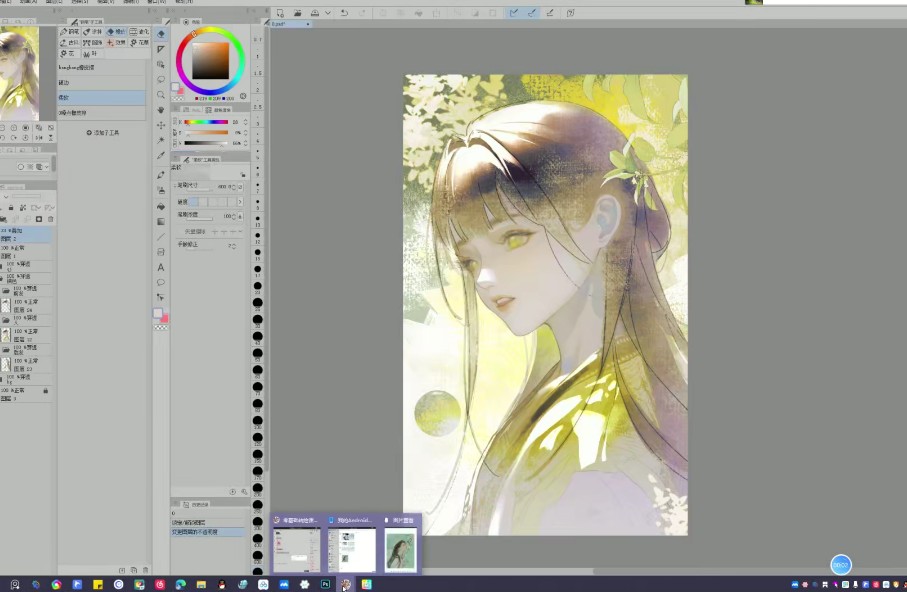Toggle the layer lock icon in layer panel

click(11, 208)
